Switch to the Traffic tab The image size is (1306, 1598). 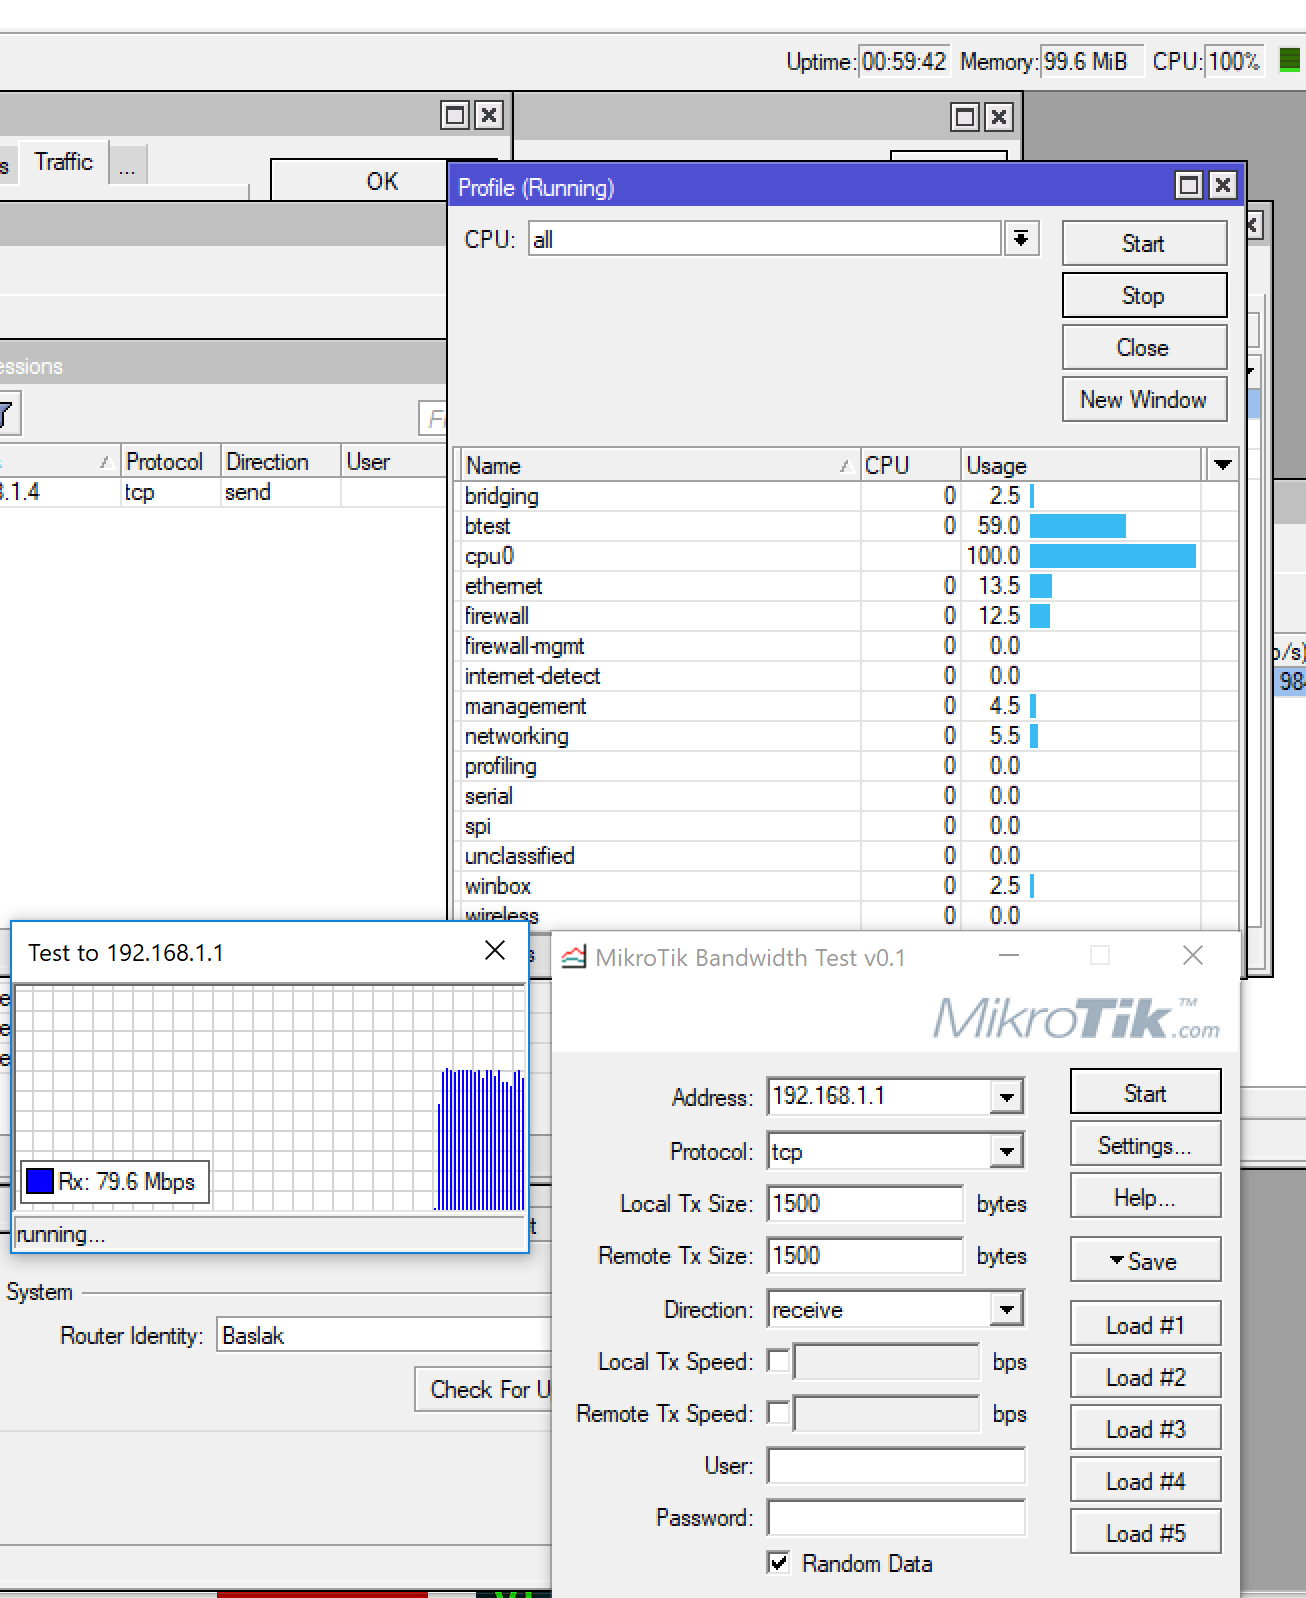[x=63, y=162]
